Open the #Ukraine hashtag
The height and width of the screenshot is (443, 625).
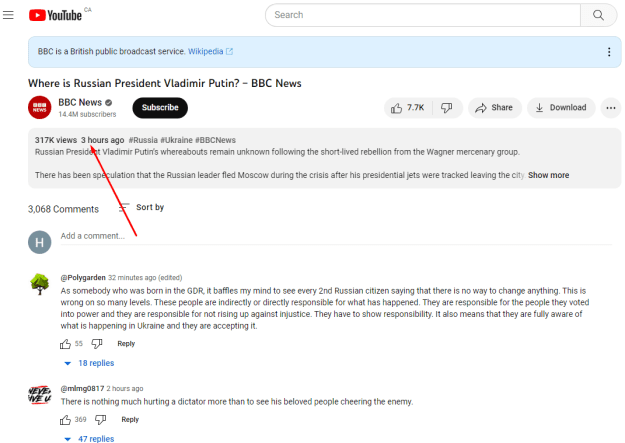coord(176,140)
